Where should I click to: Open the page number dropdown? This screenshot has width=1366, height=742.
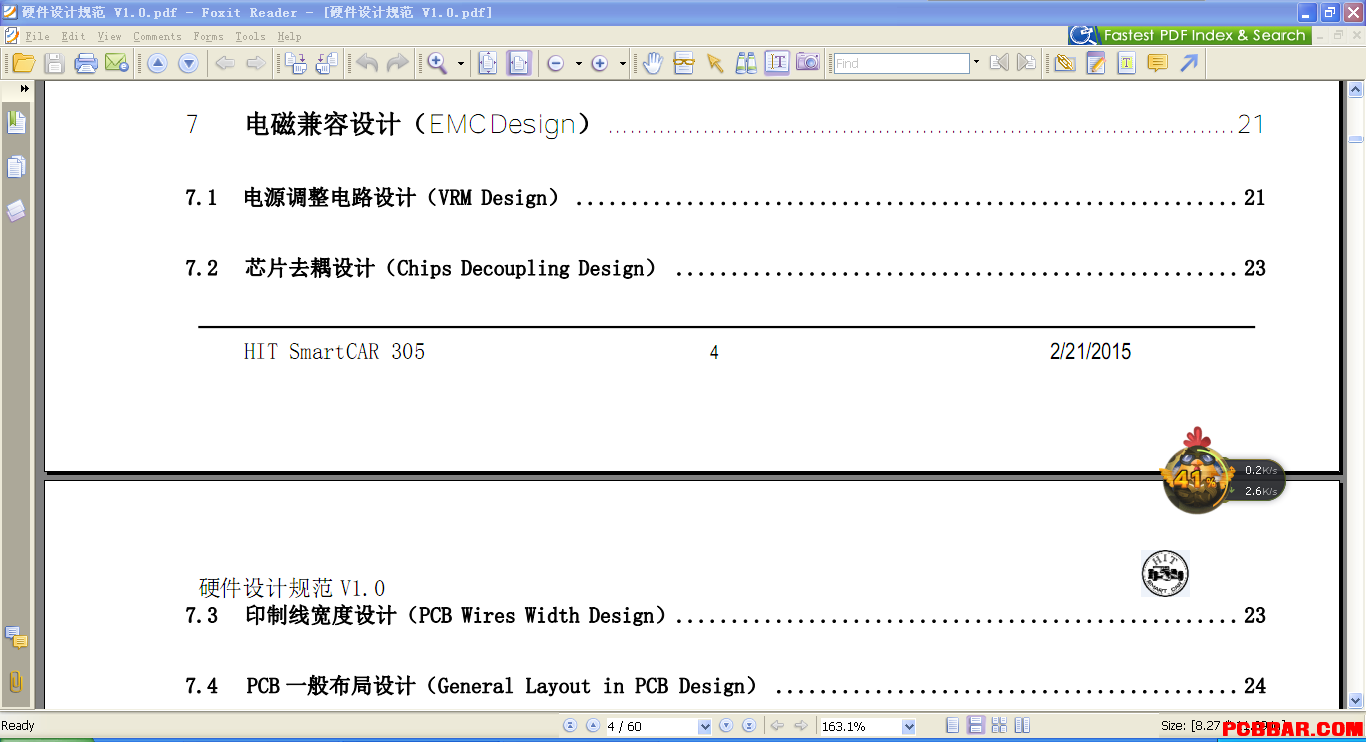coord(705,726)
